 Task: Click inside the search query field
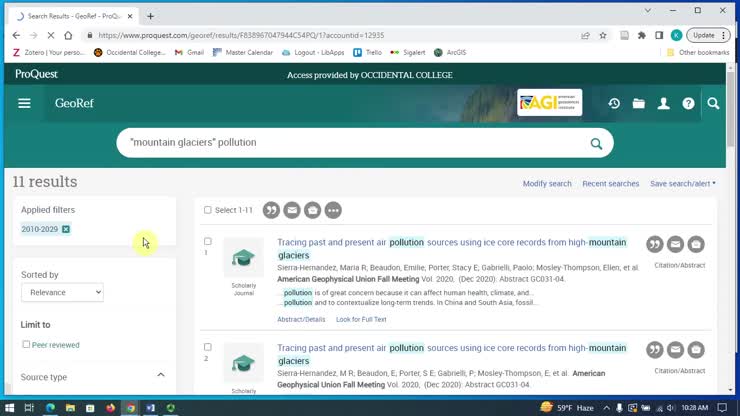pyautogui.click(x=350, y=143)
